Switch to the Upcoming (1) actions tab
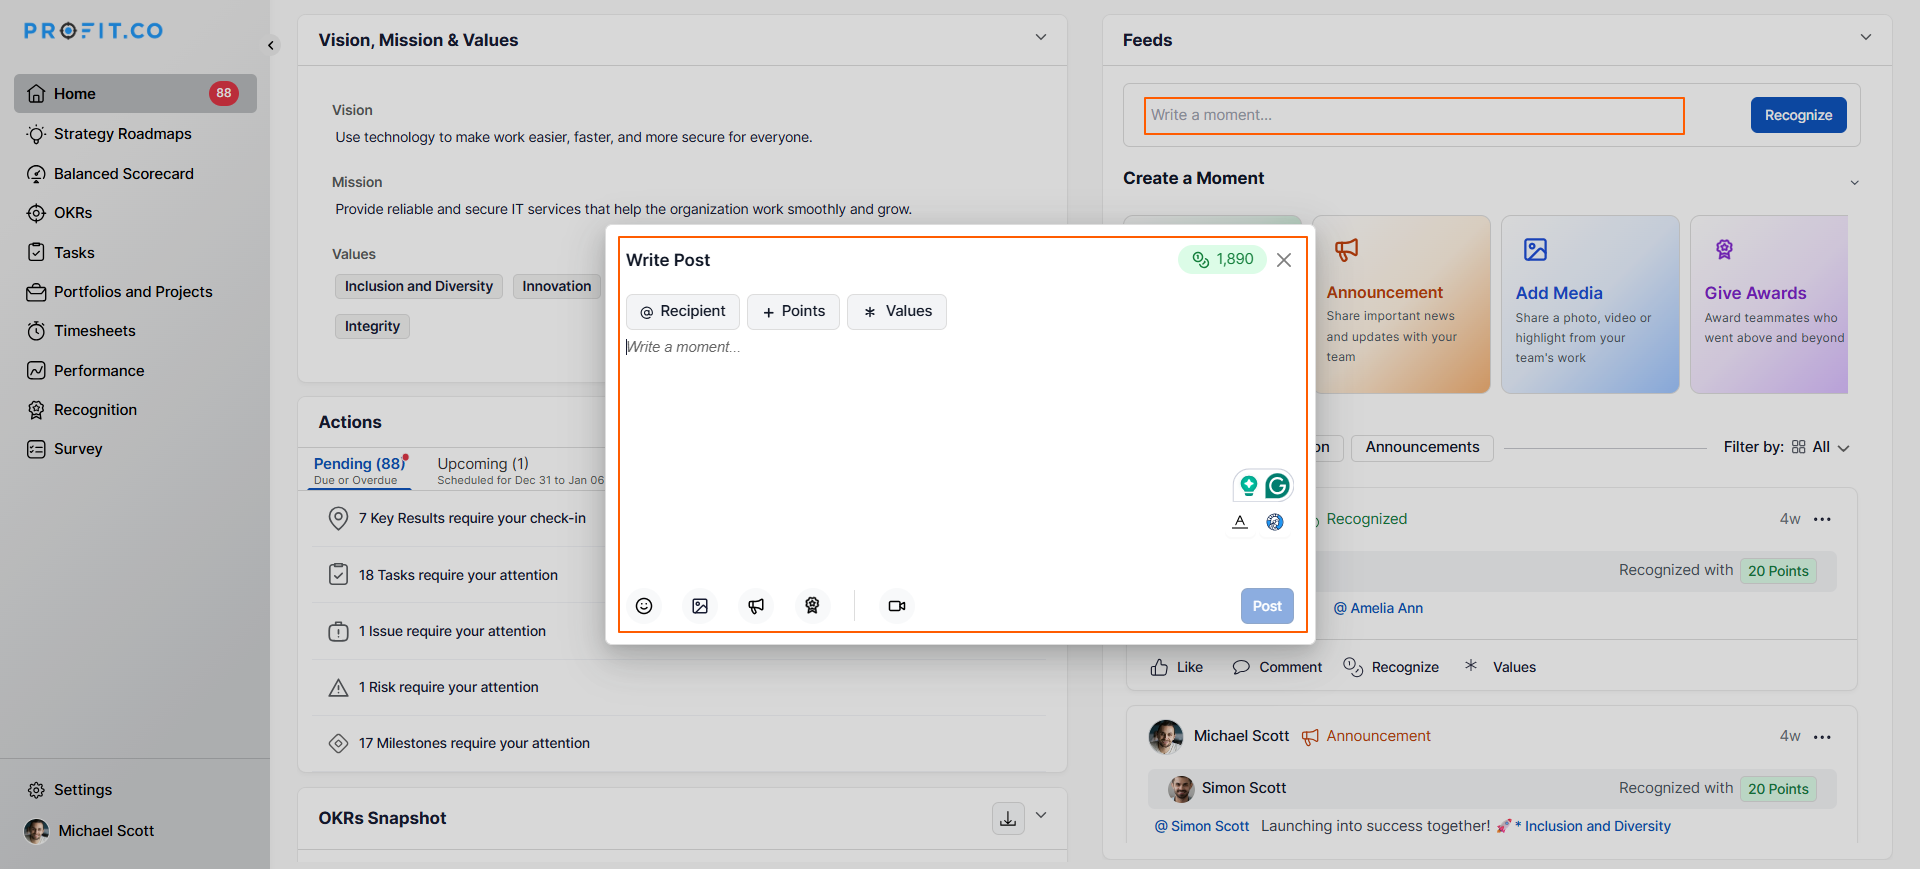1920x869 pixels. (x=520, y=470)
